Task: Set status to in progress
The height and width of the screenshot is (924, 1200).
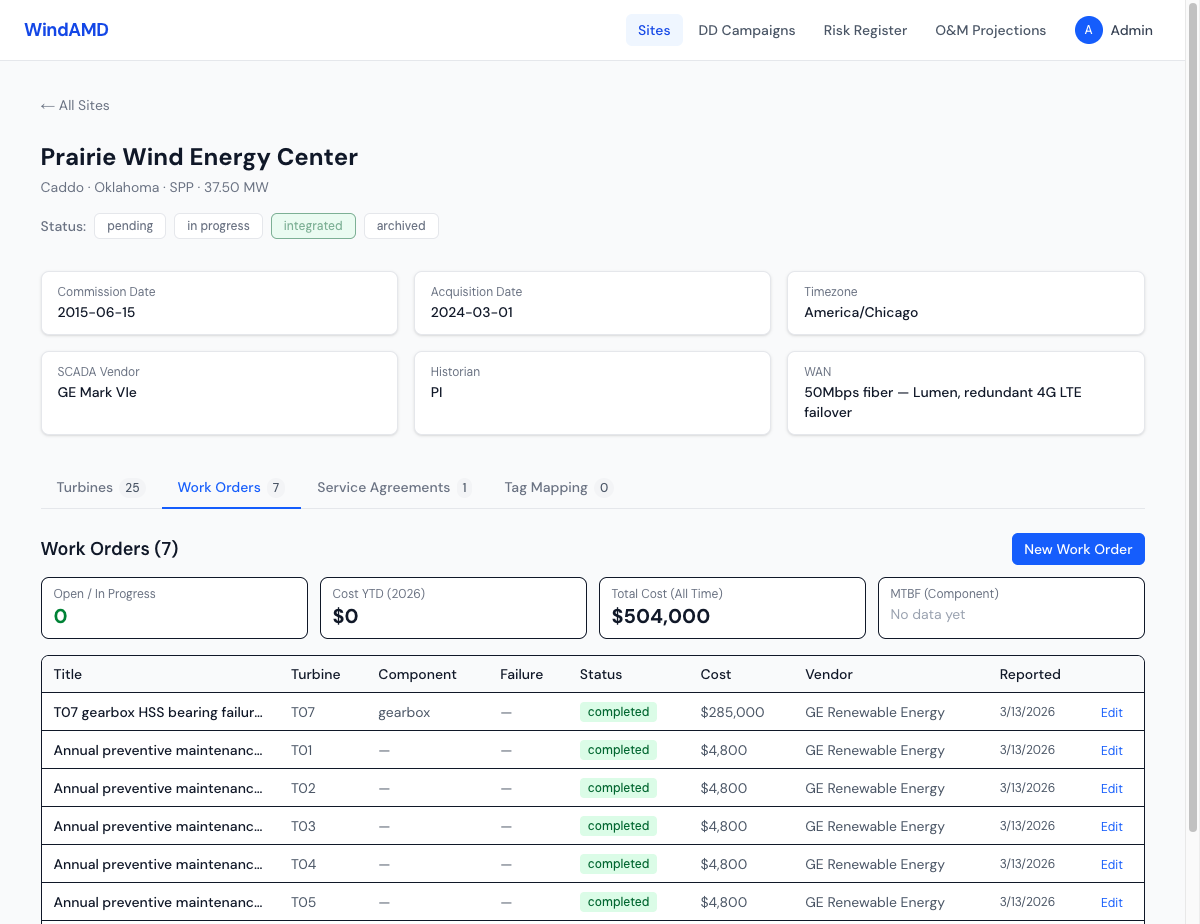Action: [x=218, y=226]
